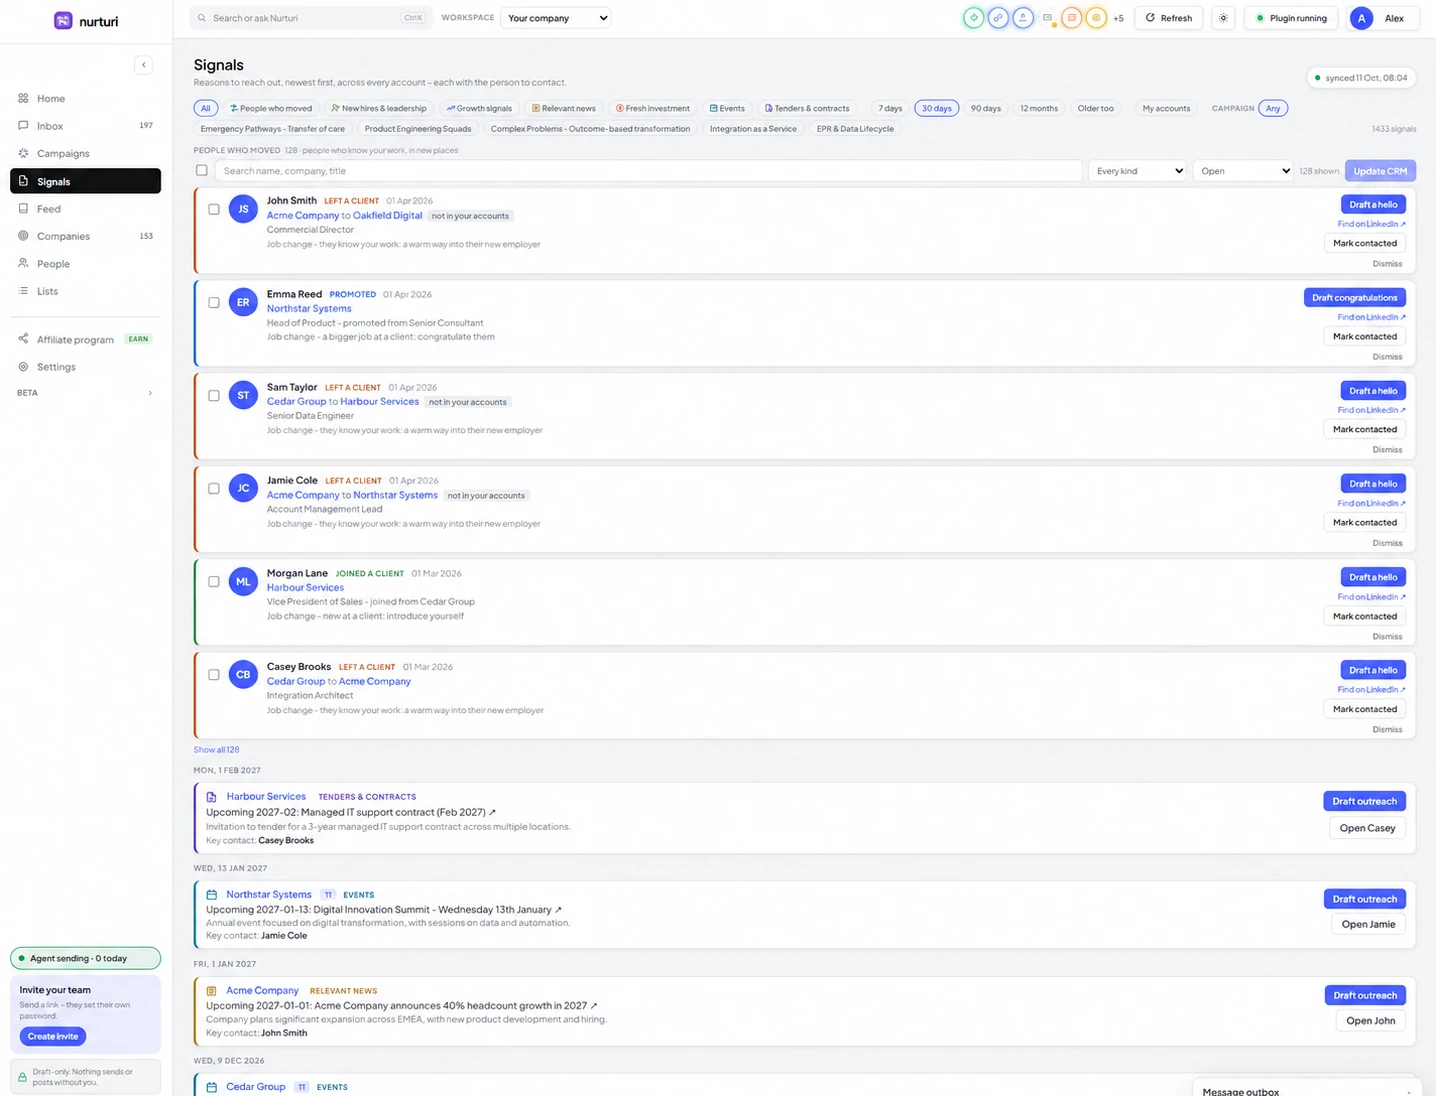1436x1096 pixels.
Task: Click the gray message icon with orange dot
Action: pos(1048,18)
